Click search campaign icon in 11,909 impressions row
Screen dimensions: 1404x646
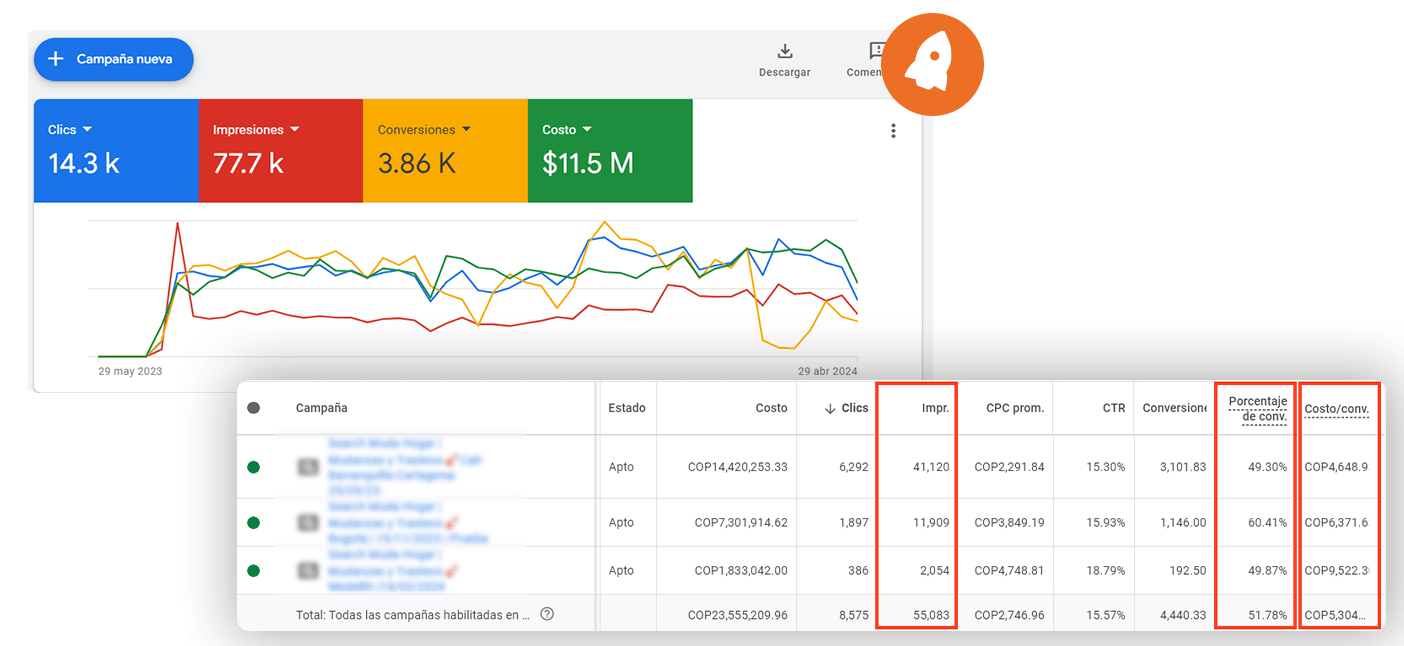tap(309, 522)
